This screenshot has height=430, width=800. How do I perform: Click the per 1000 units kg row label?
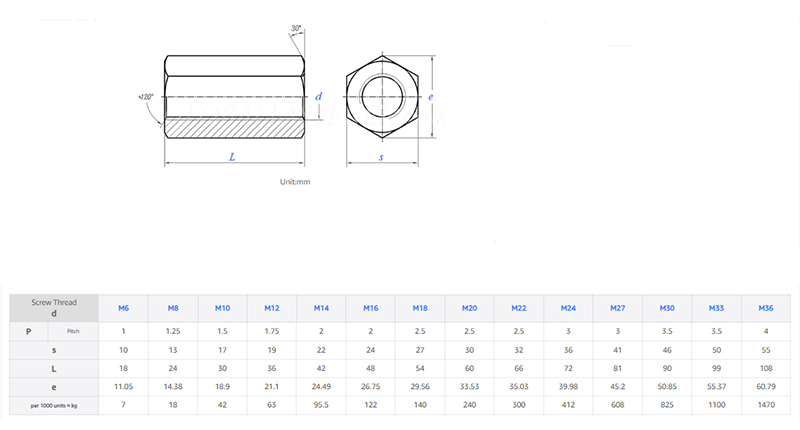pyautogui.click(x=54, y=407)
